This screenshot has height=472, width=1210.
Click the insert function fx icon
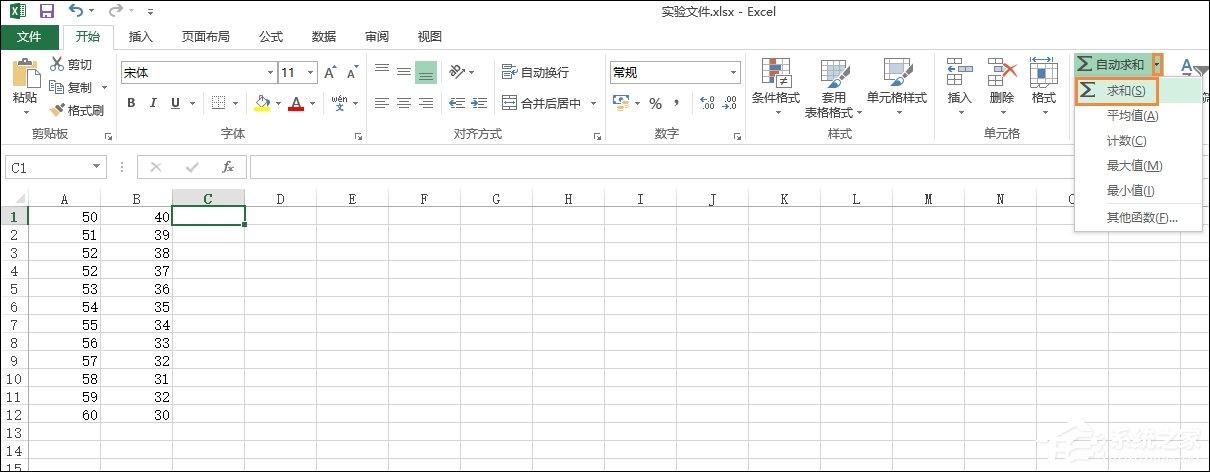pyautogui.click(x=228, y=167)
